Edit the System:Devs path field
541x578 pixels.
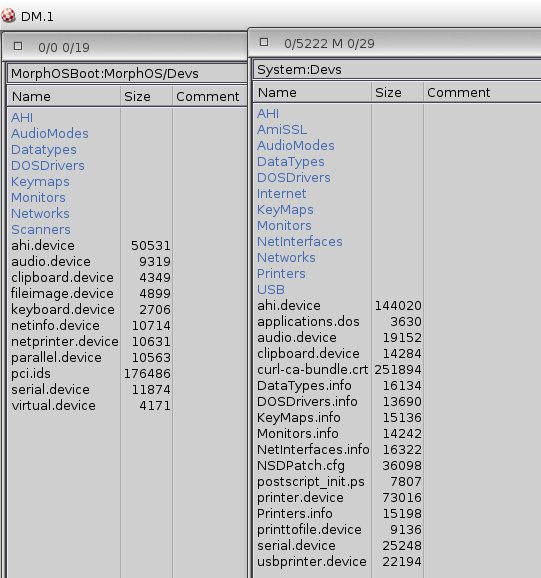pyautogui.click(x=397, y=69)
